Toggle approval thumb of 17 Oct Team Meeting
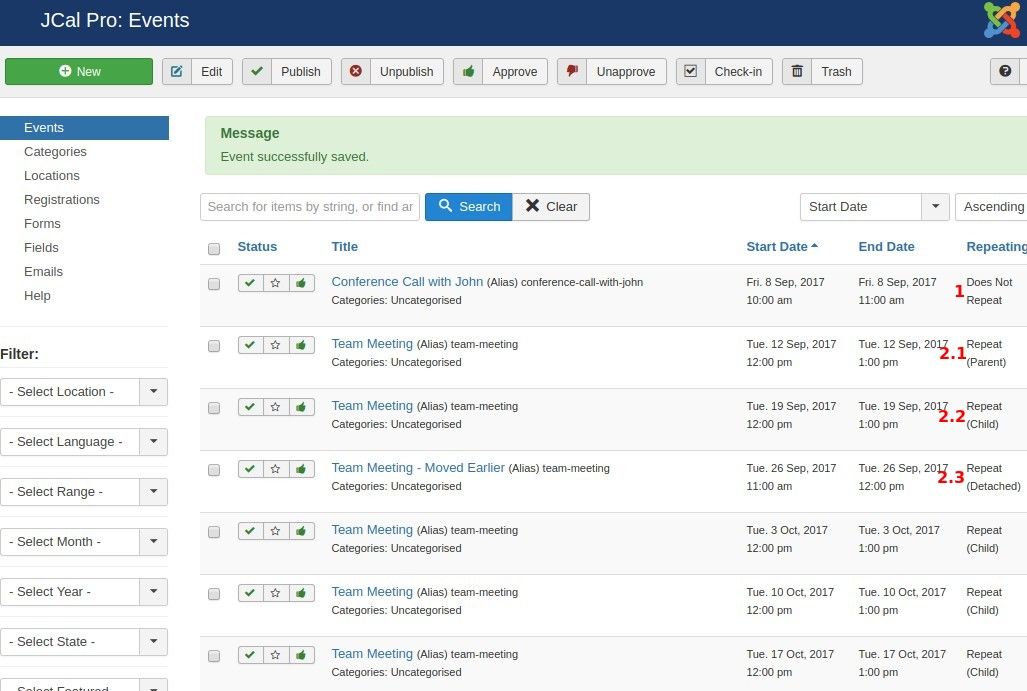This screenshot has width=1027, height=691. 301,655
